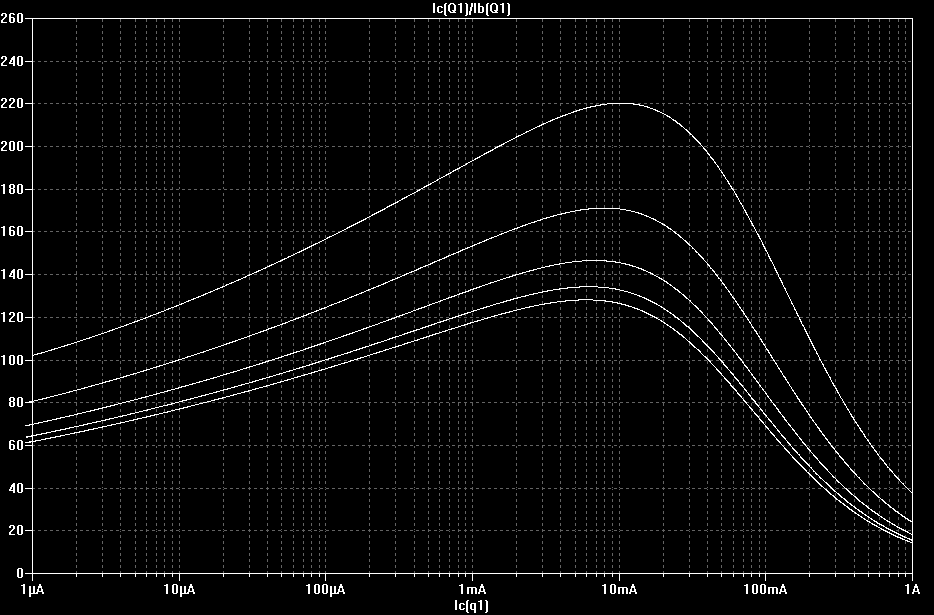Click the 100 vertical axis label
Viewport: 934px width, 615px height.
pyautogui.click(x=12, y=360)
